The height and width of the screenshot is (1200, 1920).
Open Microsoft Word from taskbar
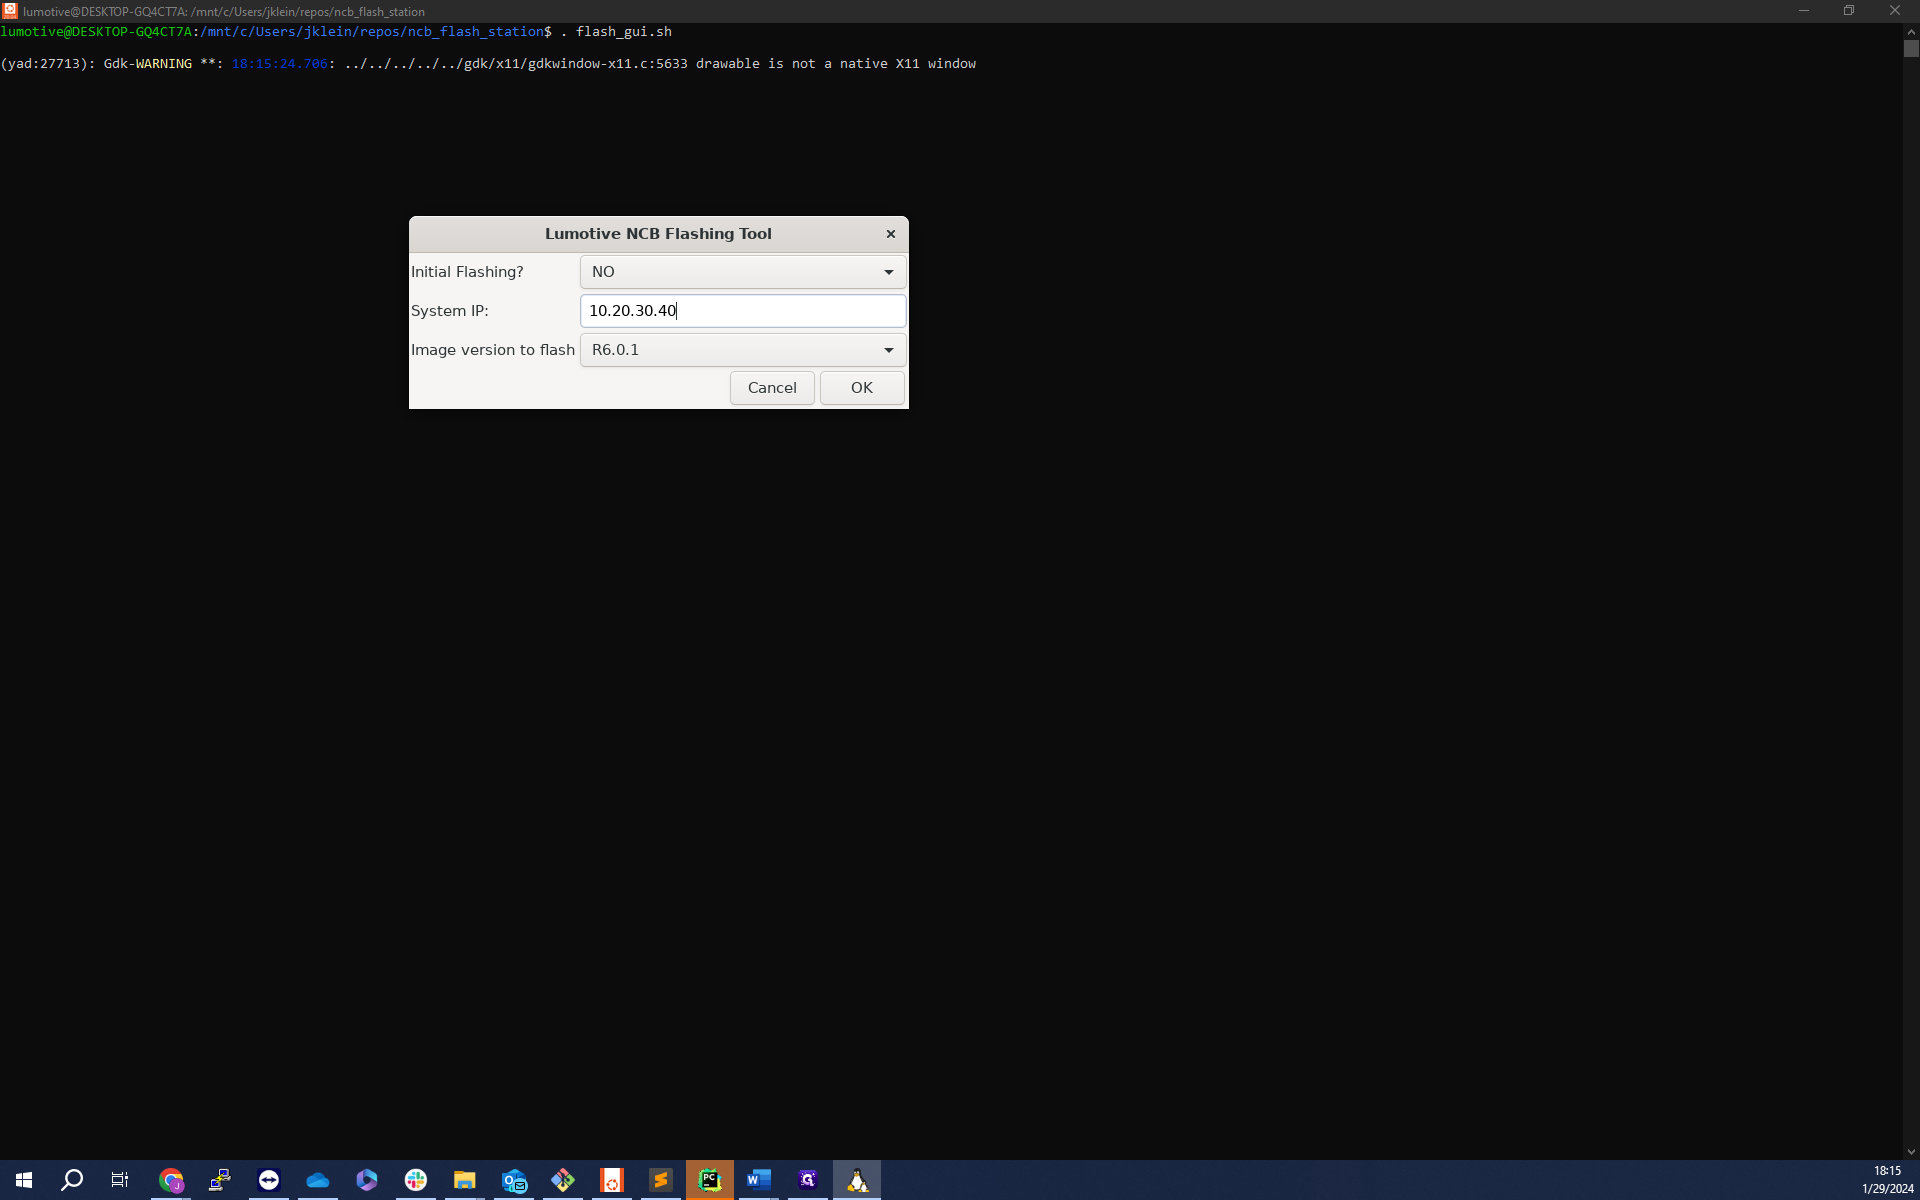759,1180
